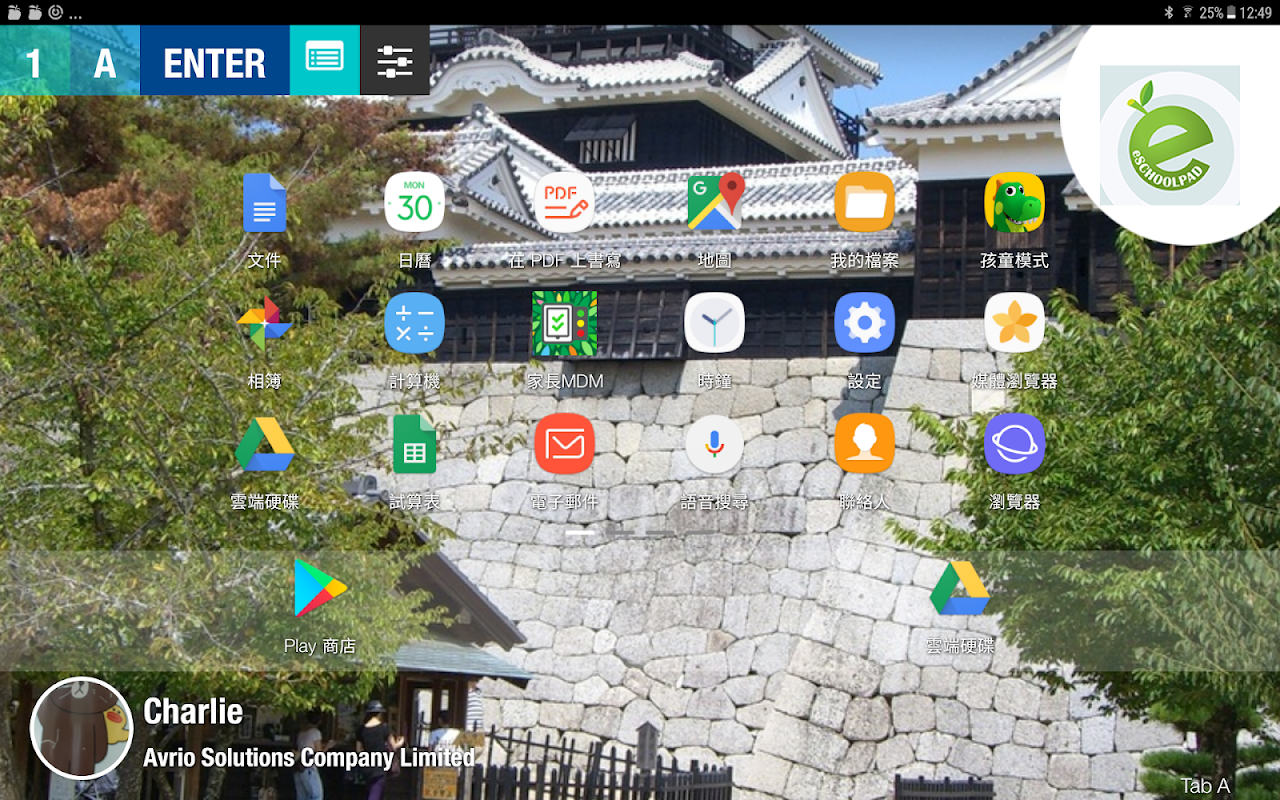Open the 我的檔案 file manager
This screenshot has width=1280, height=800.
pos(864,203)
